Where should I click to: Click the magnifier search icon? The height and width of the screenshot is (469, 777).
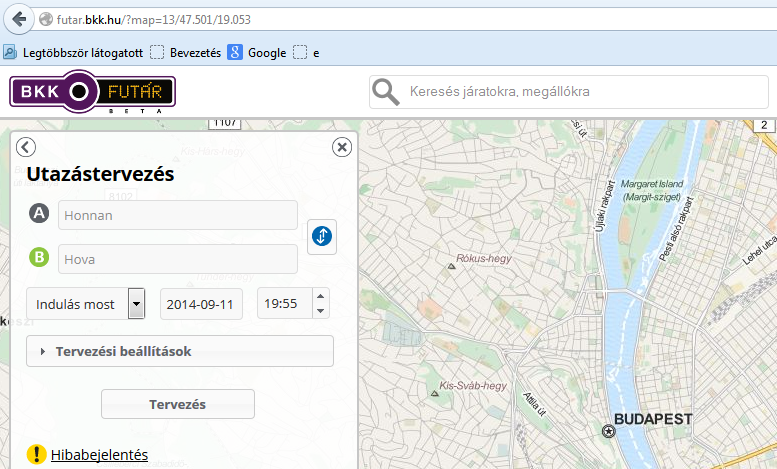tap(386, 92)
